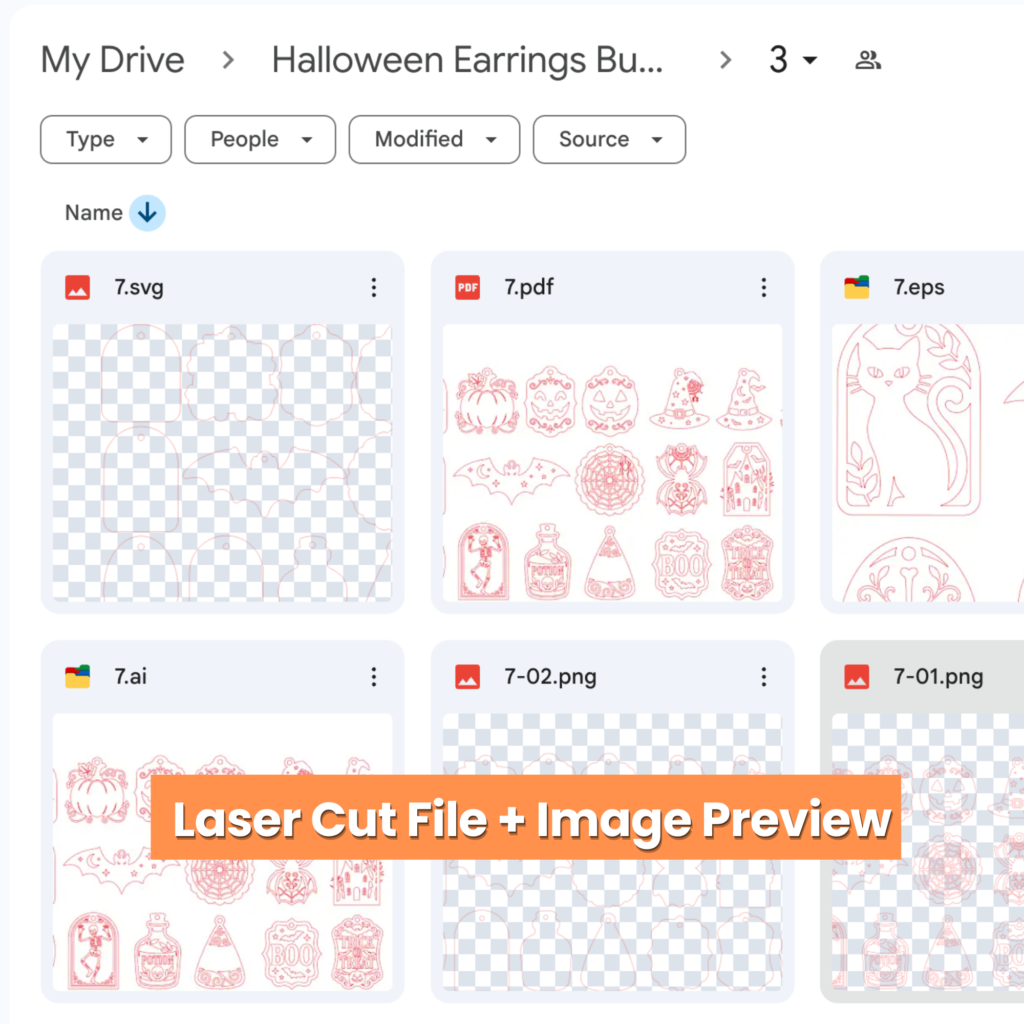Select the file name 7-01.png
The width and height of the screenshot is (1024, 1024).
(x=938, y=677)
